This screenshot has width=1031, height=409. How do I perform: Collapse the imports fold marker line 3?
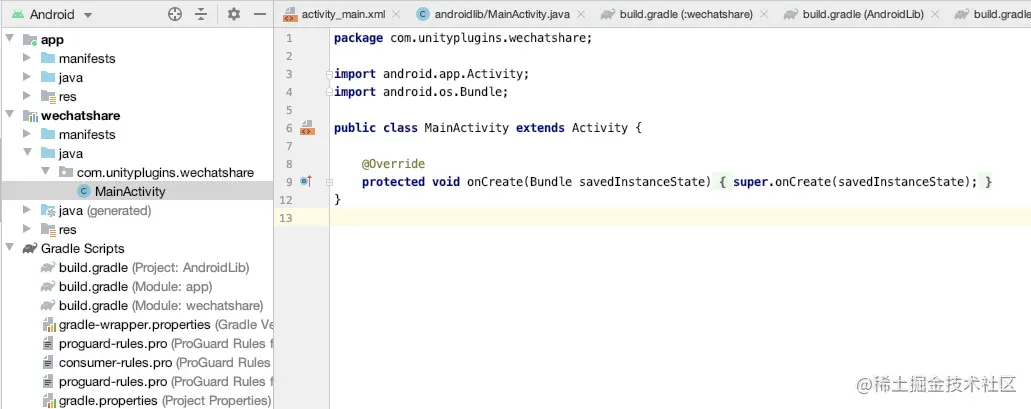point(329,74)
